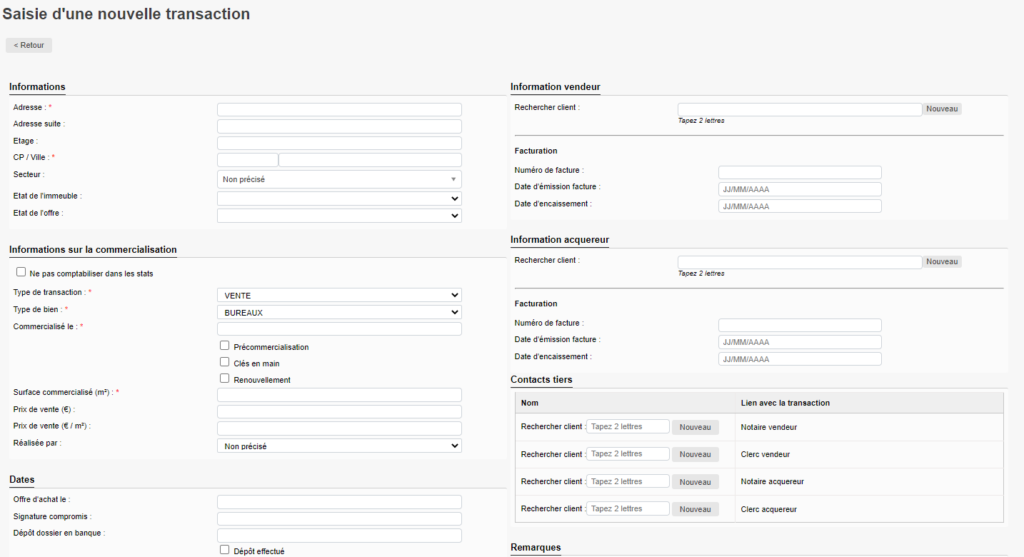The width and height of the screenshot is (1024, 557).
Task: Click search field for Notaire acquereur
Action: pos(628,482)
